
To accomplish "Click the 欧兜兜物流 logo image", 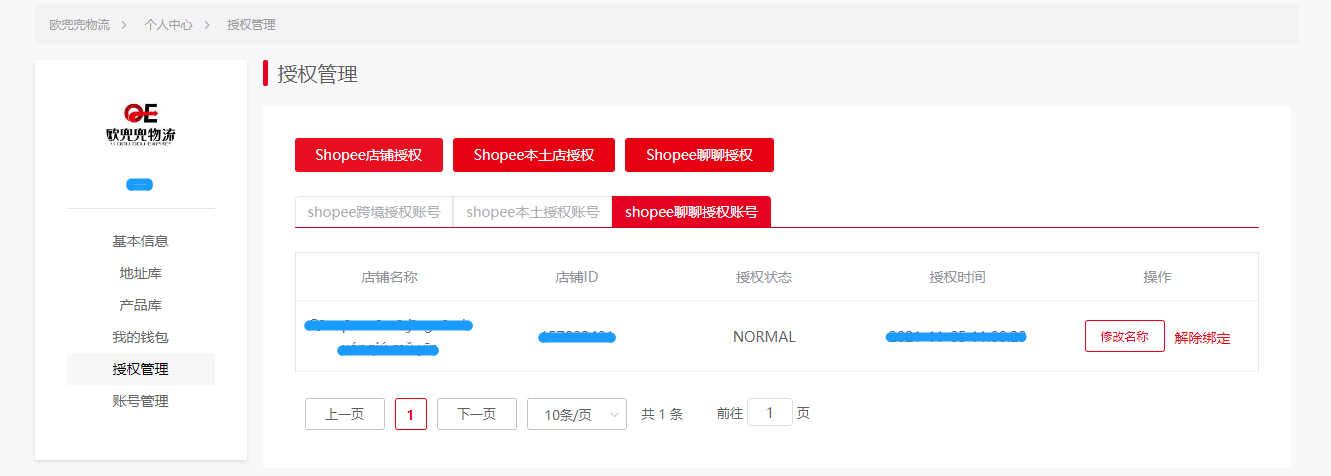I will (x=141, y=125).
